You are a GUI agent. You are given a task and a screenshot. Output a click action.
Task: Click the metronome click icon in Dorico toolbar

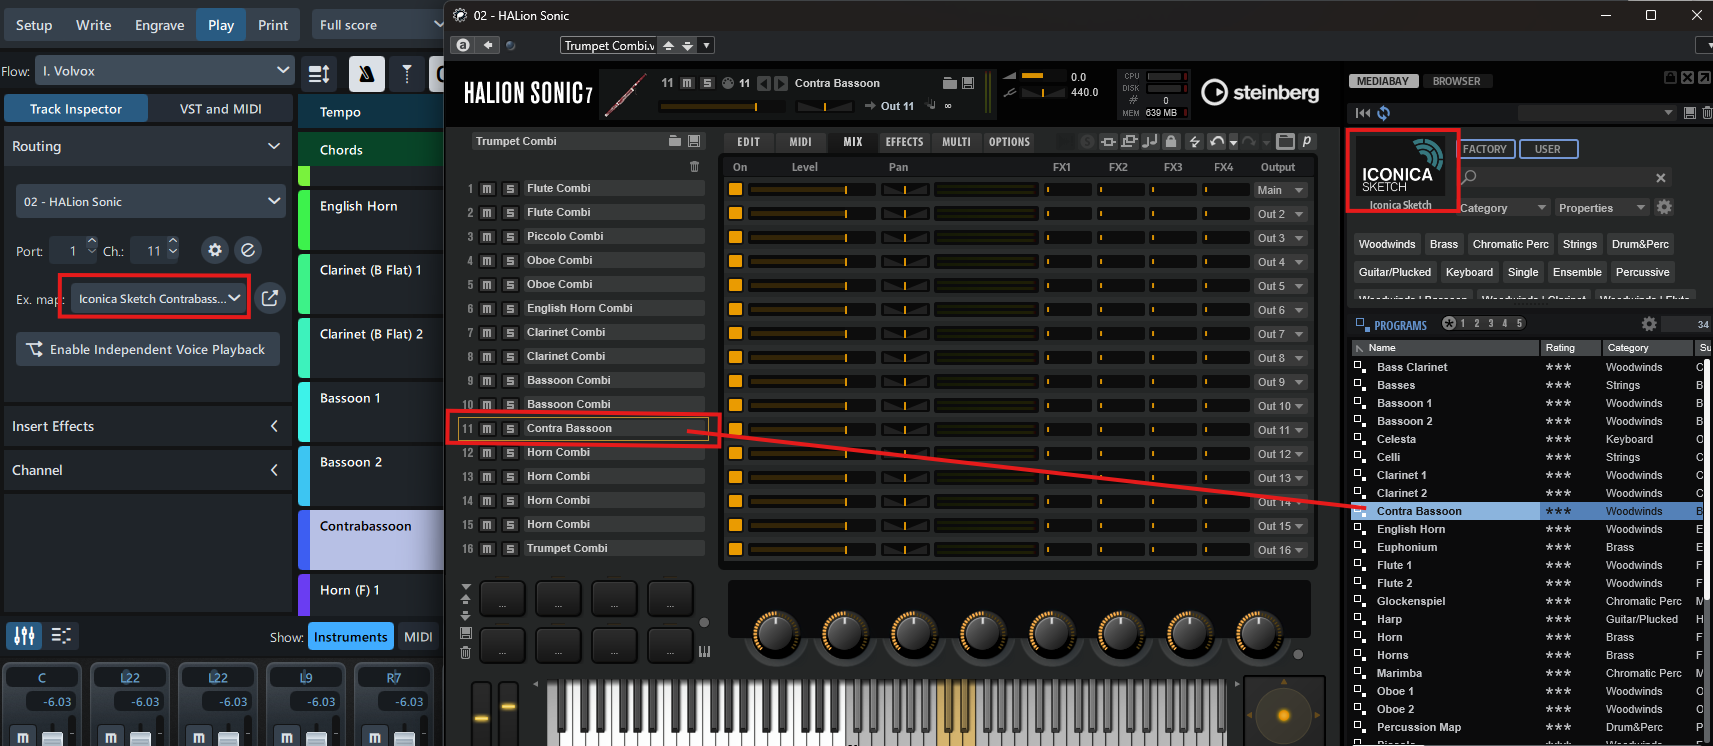367,73
